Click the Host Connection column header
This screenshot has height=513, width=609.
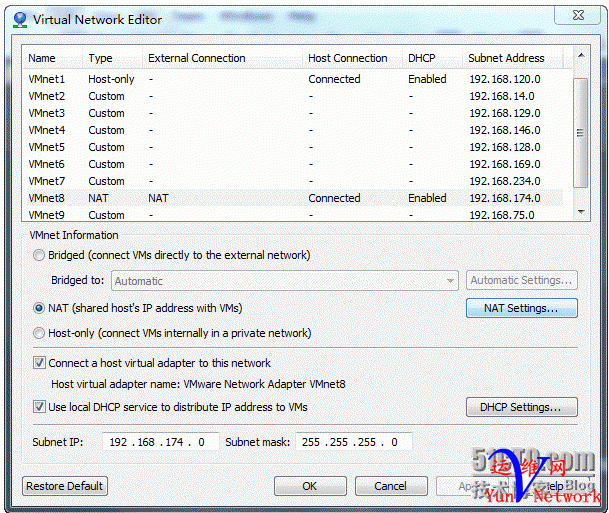[x=353, y=58]
